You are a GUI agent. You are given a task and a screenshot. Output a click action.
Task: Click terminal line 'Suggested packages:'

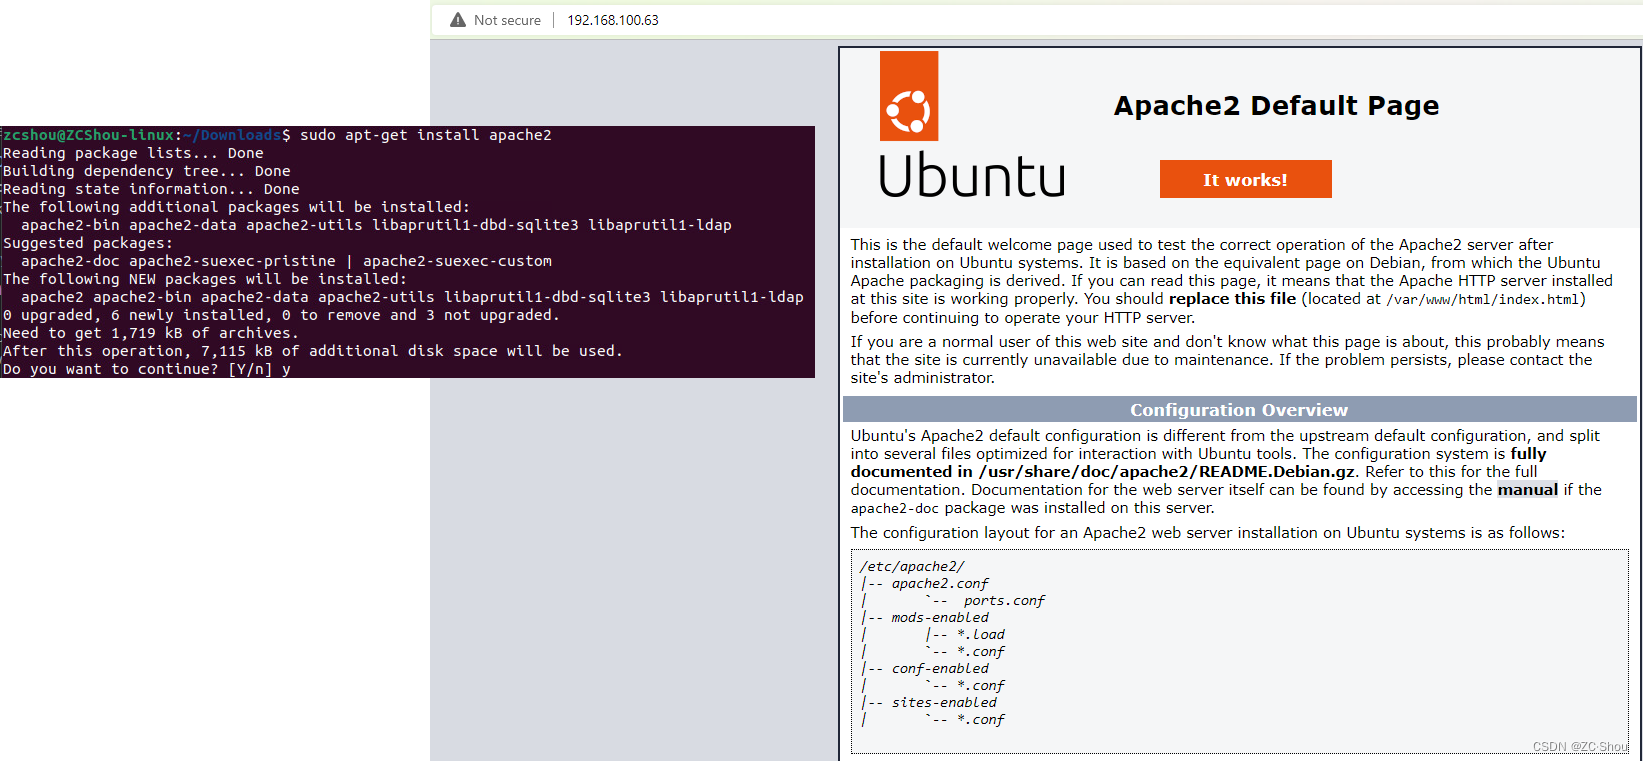[x=87, y=243]
